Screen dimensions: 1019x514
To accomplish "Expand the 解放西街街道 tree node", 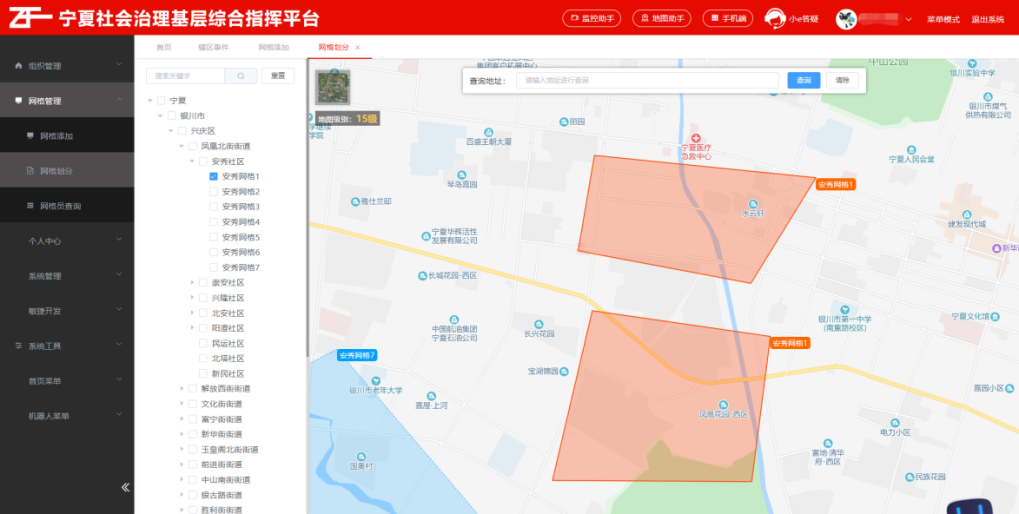I will [x=182, y=389].
